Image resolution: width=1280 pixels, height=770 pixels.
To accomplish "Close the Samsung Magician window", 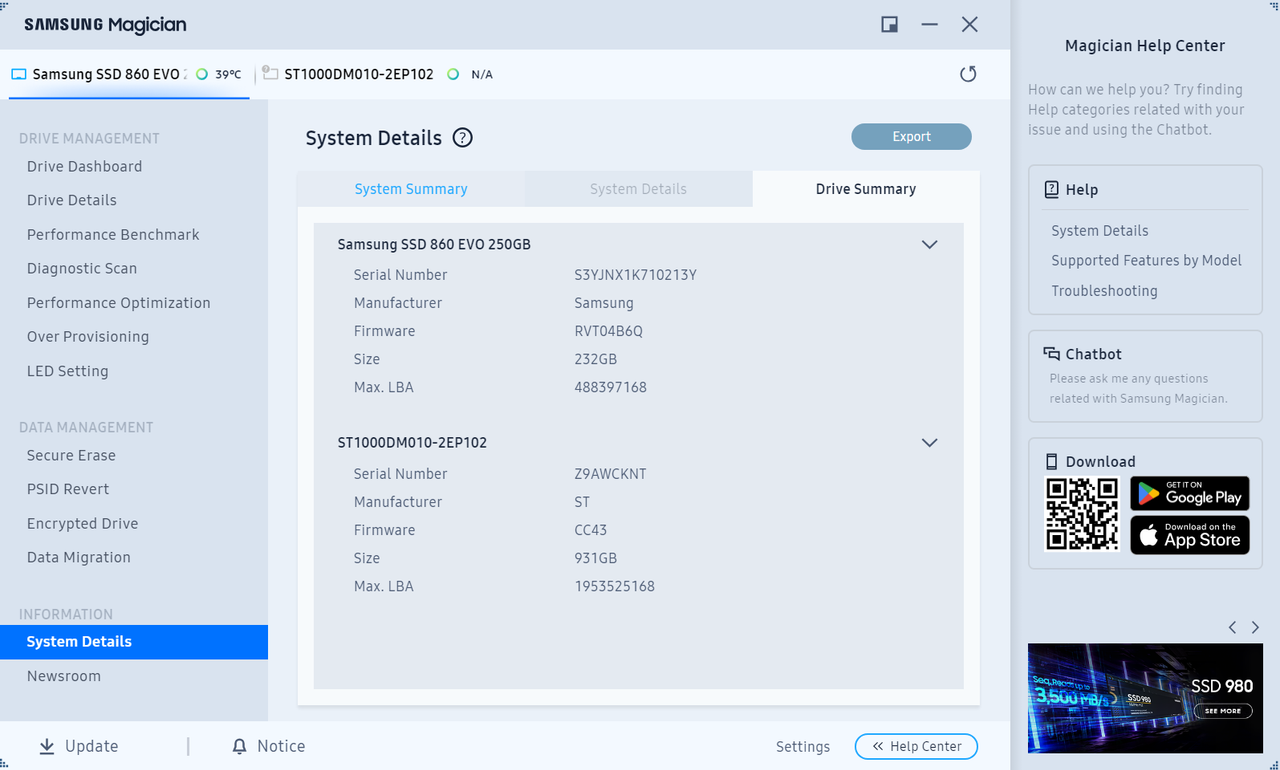I will tap(970, 24).
